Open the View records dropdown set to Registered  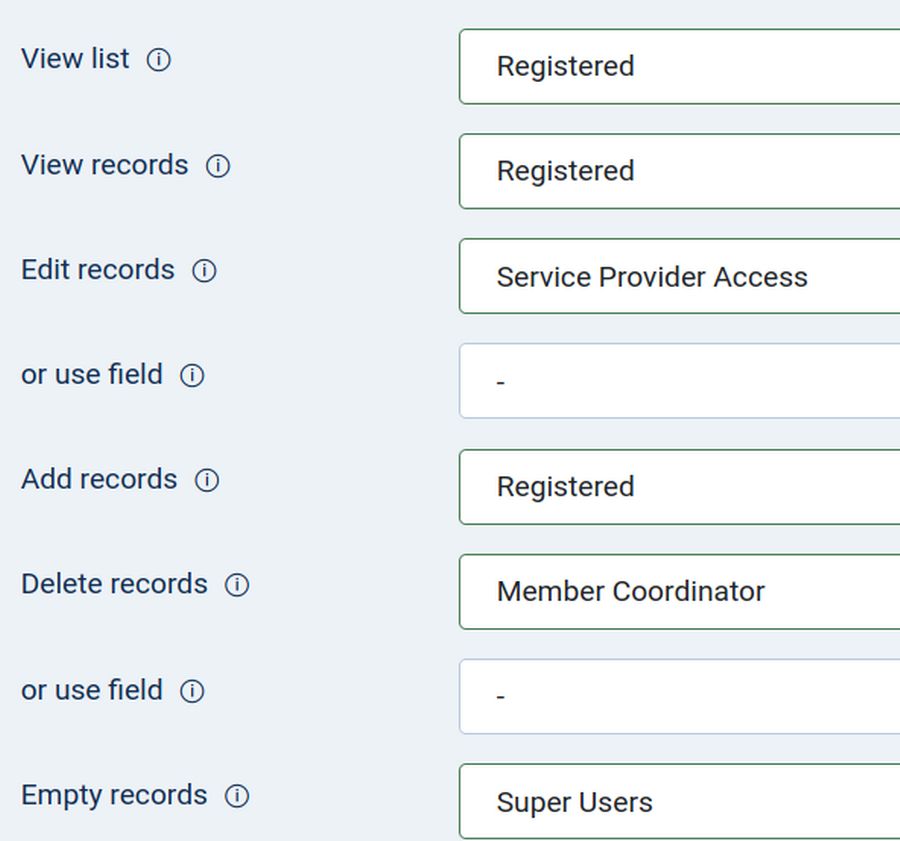[x=680, y=171]
